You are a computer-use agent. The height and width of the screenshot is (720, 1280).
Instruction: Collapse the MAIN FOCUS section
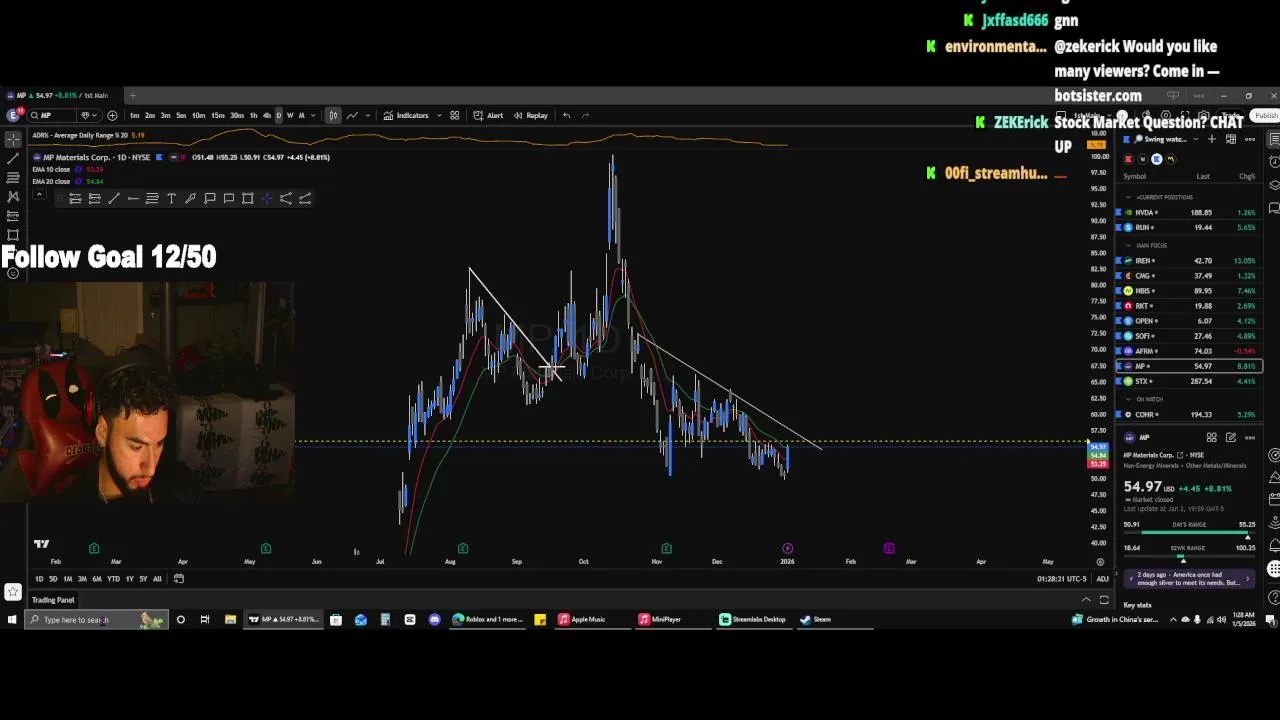pyautogui.click(x=1128, y=245)
